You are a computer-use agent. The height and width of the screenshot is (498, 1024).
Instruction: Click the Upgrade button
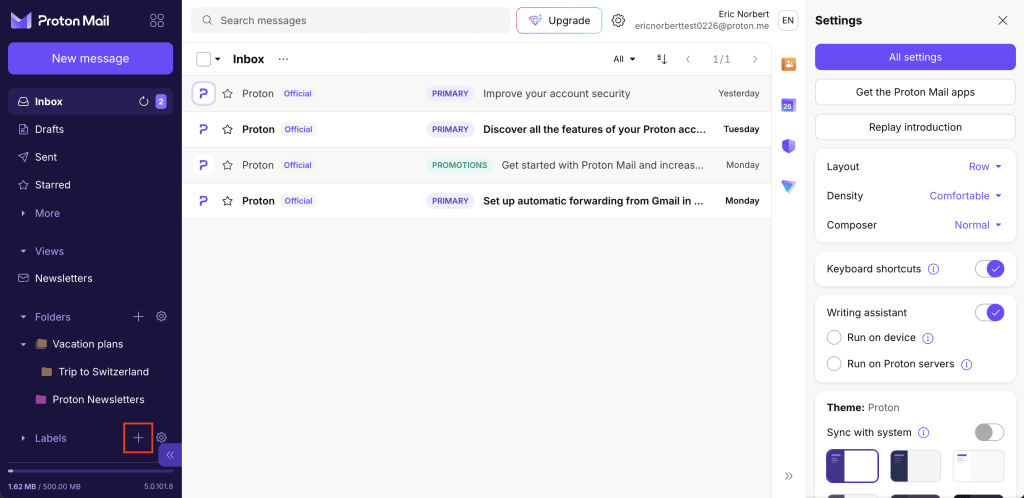(559, 20)
